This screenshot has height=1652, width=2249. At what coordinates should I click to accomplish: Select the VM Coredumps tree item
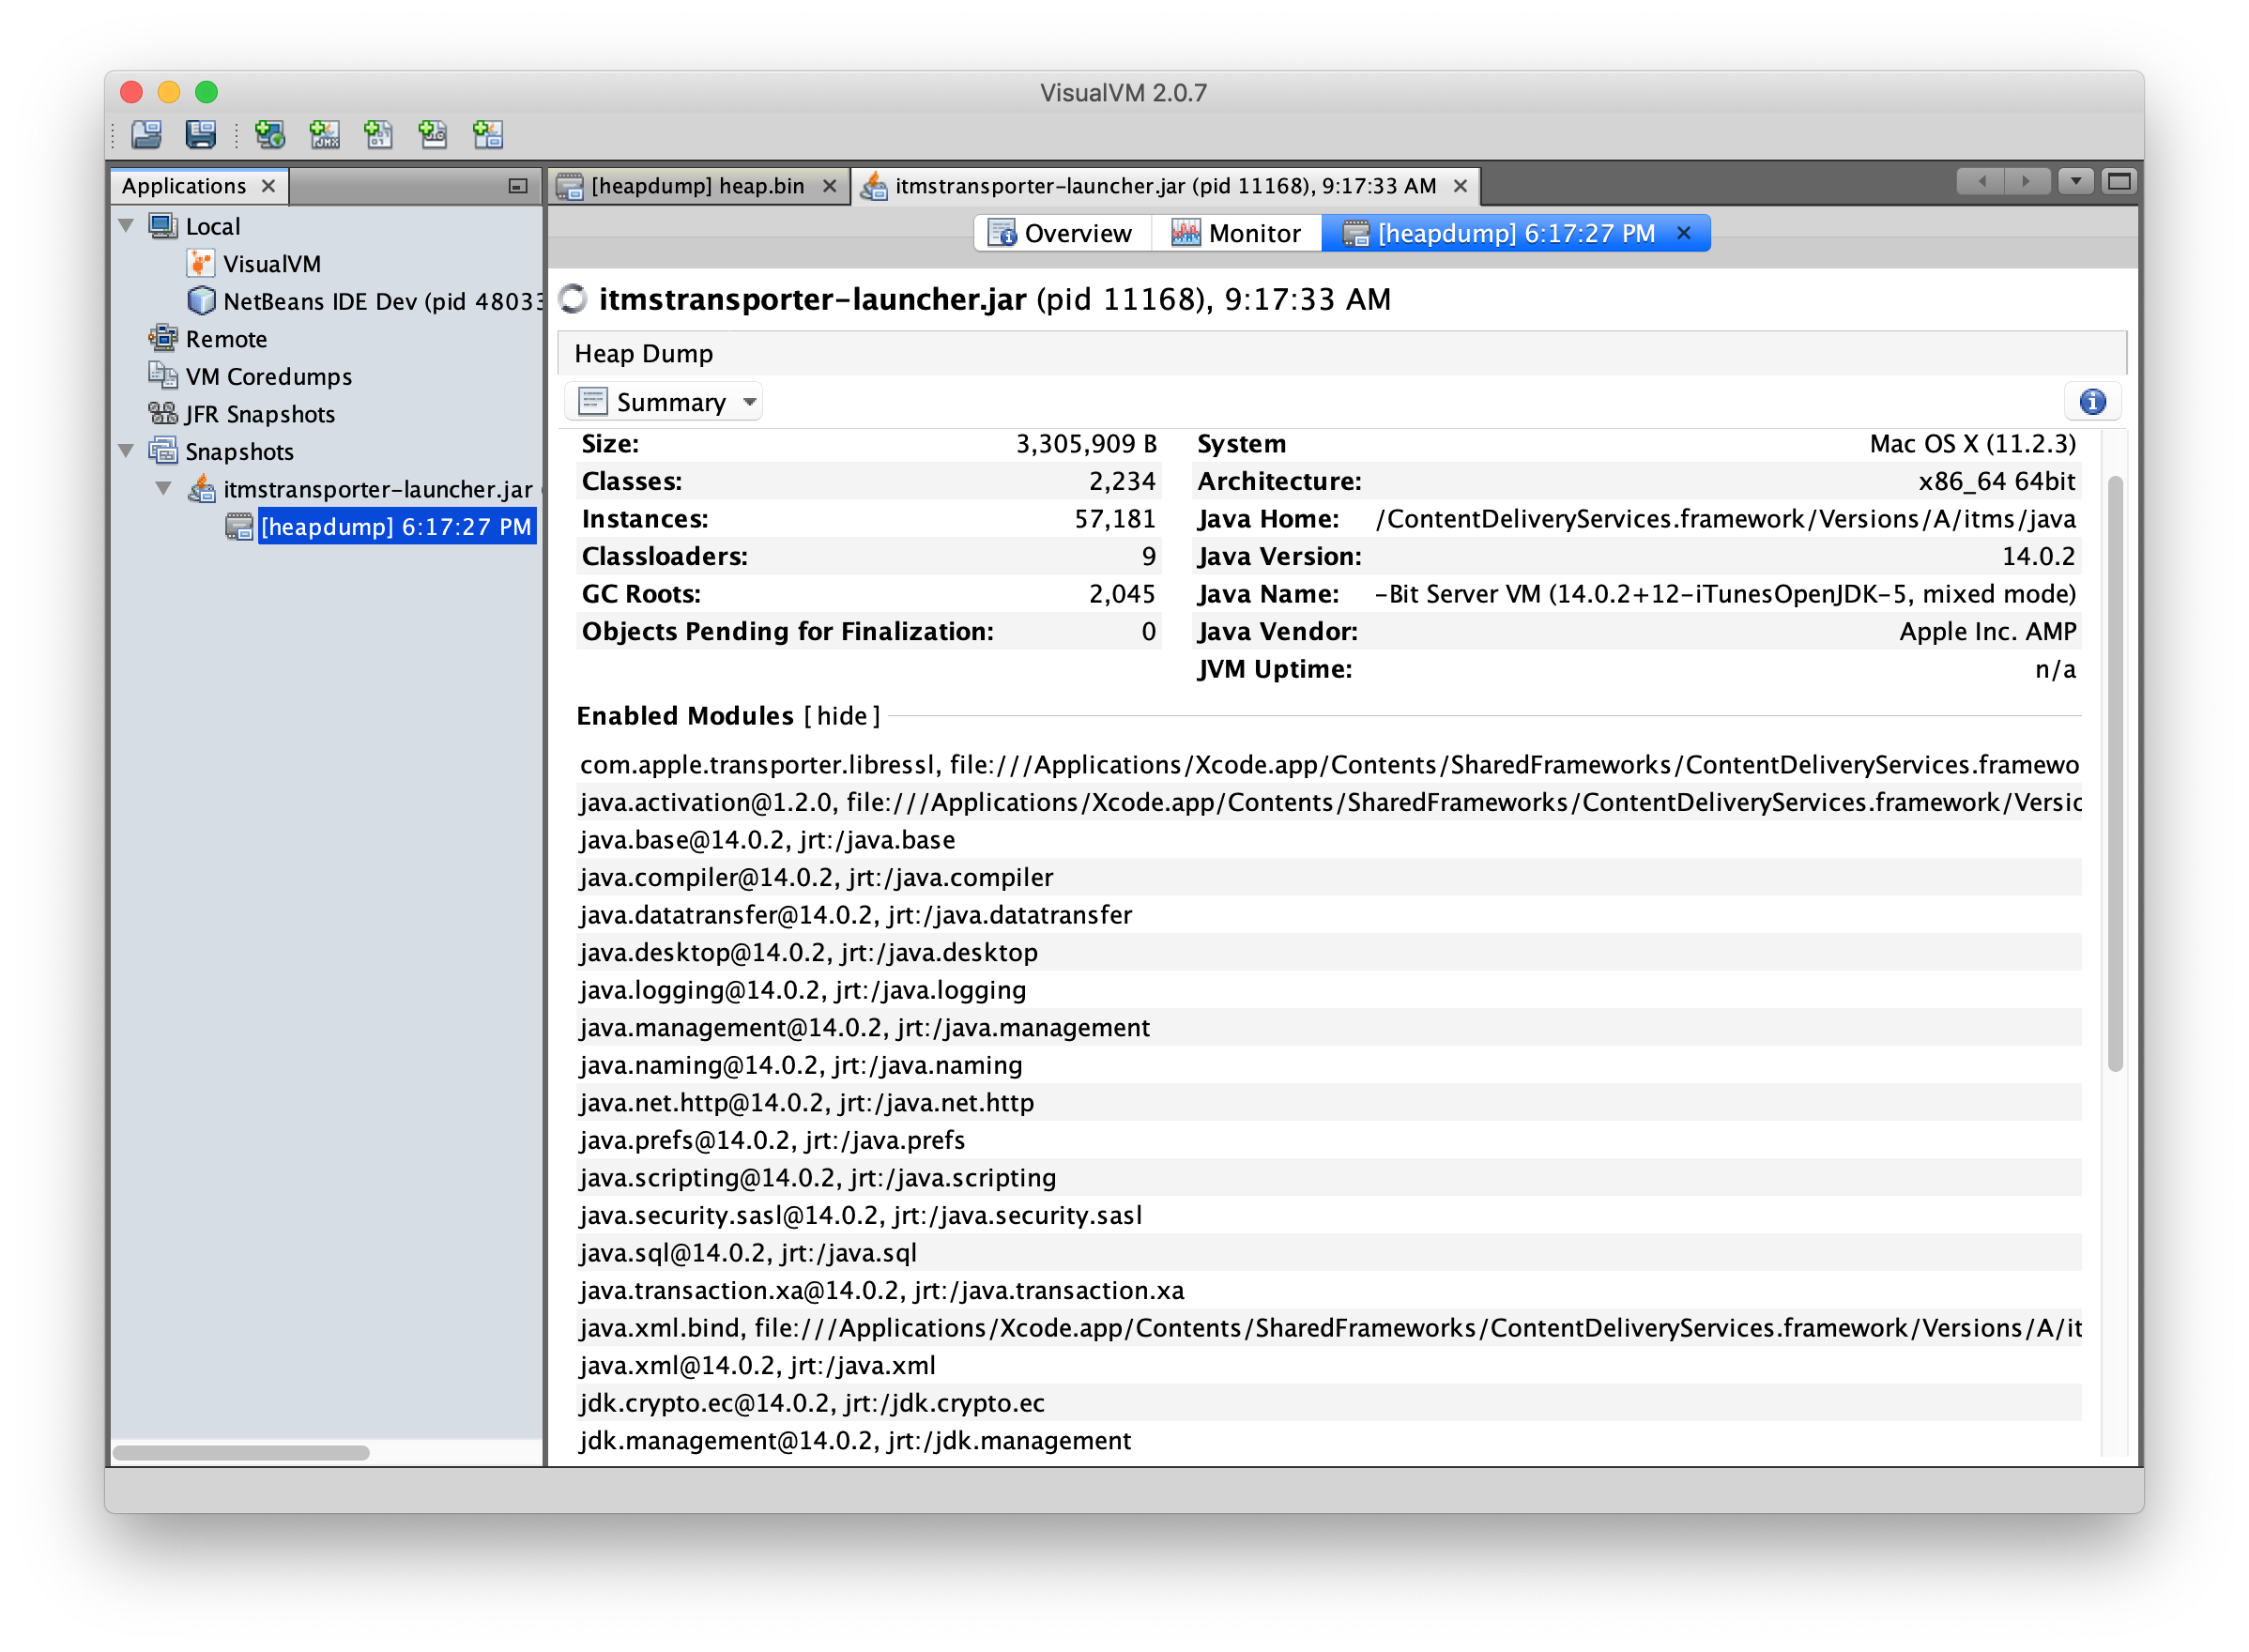[269, 376]
